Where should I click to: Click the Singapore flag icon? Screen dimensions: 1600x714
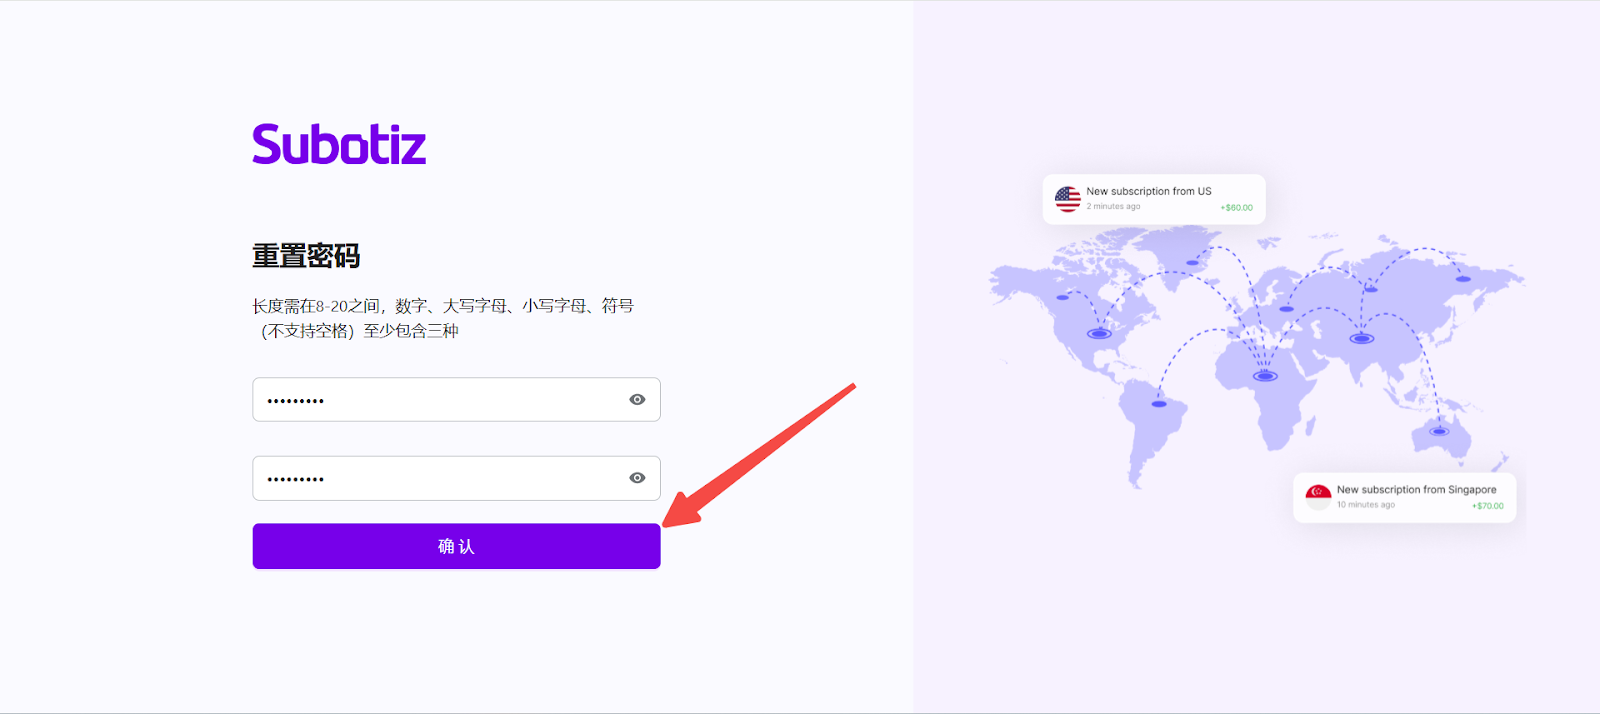[1318, 496]
